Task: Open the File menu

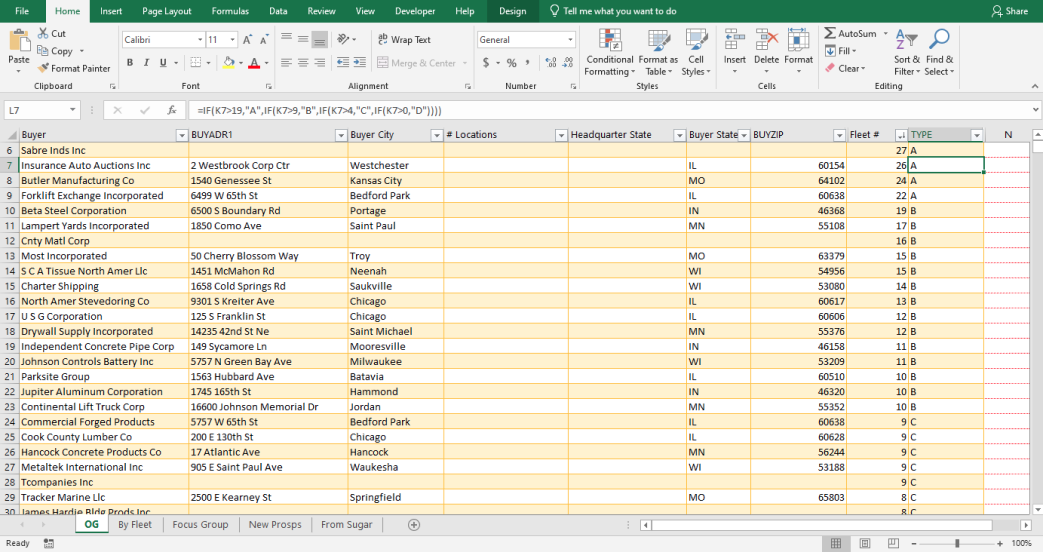Action: 22,11
